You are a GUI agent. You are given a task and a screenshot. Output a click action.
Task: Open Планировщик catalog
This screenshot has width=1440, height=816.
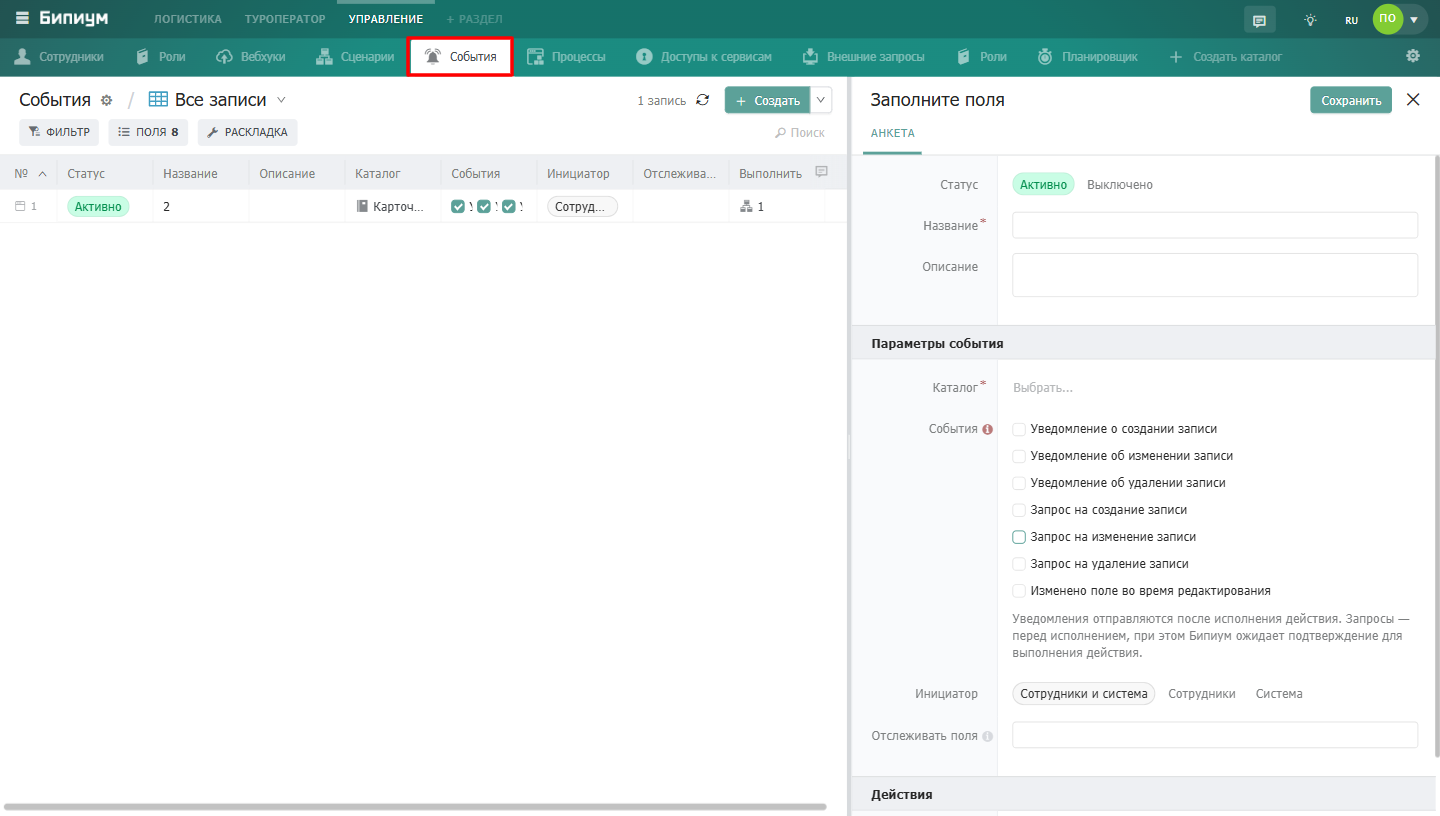coord(1088,57)
